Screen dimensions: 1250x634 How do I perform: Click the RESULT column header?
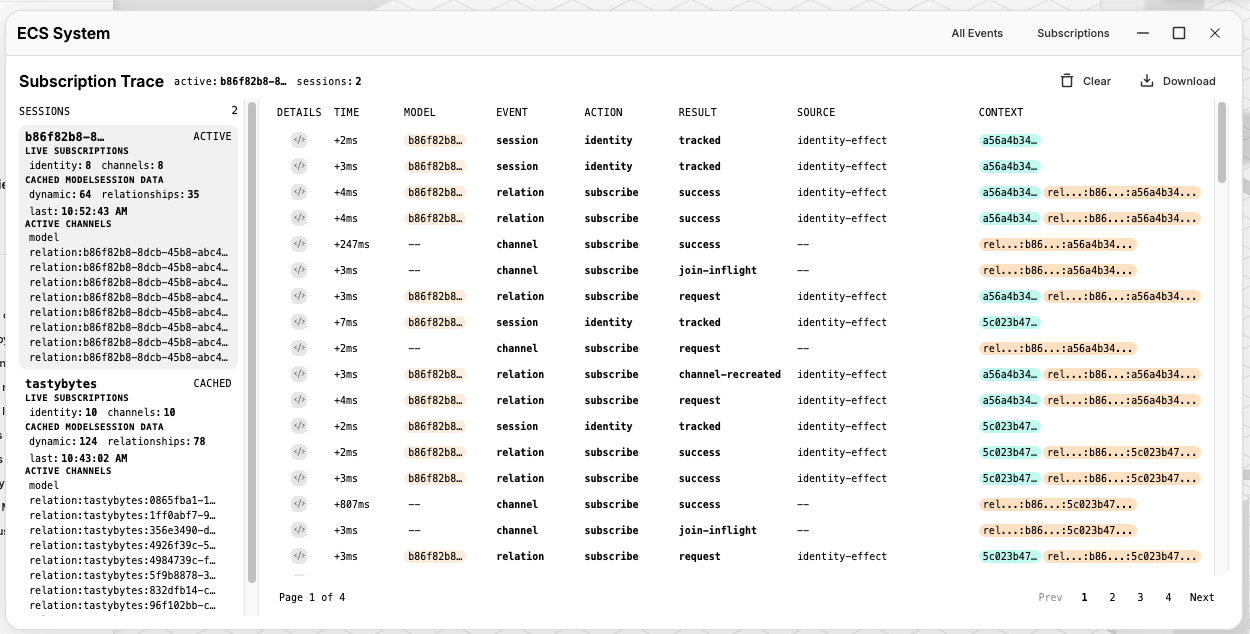tap(697, 112)
